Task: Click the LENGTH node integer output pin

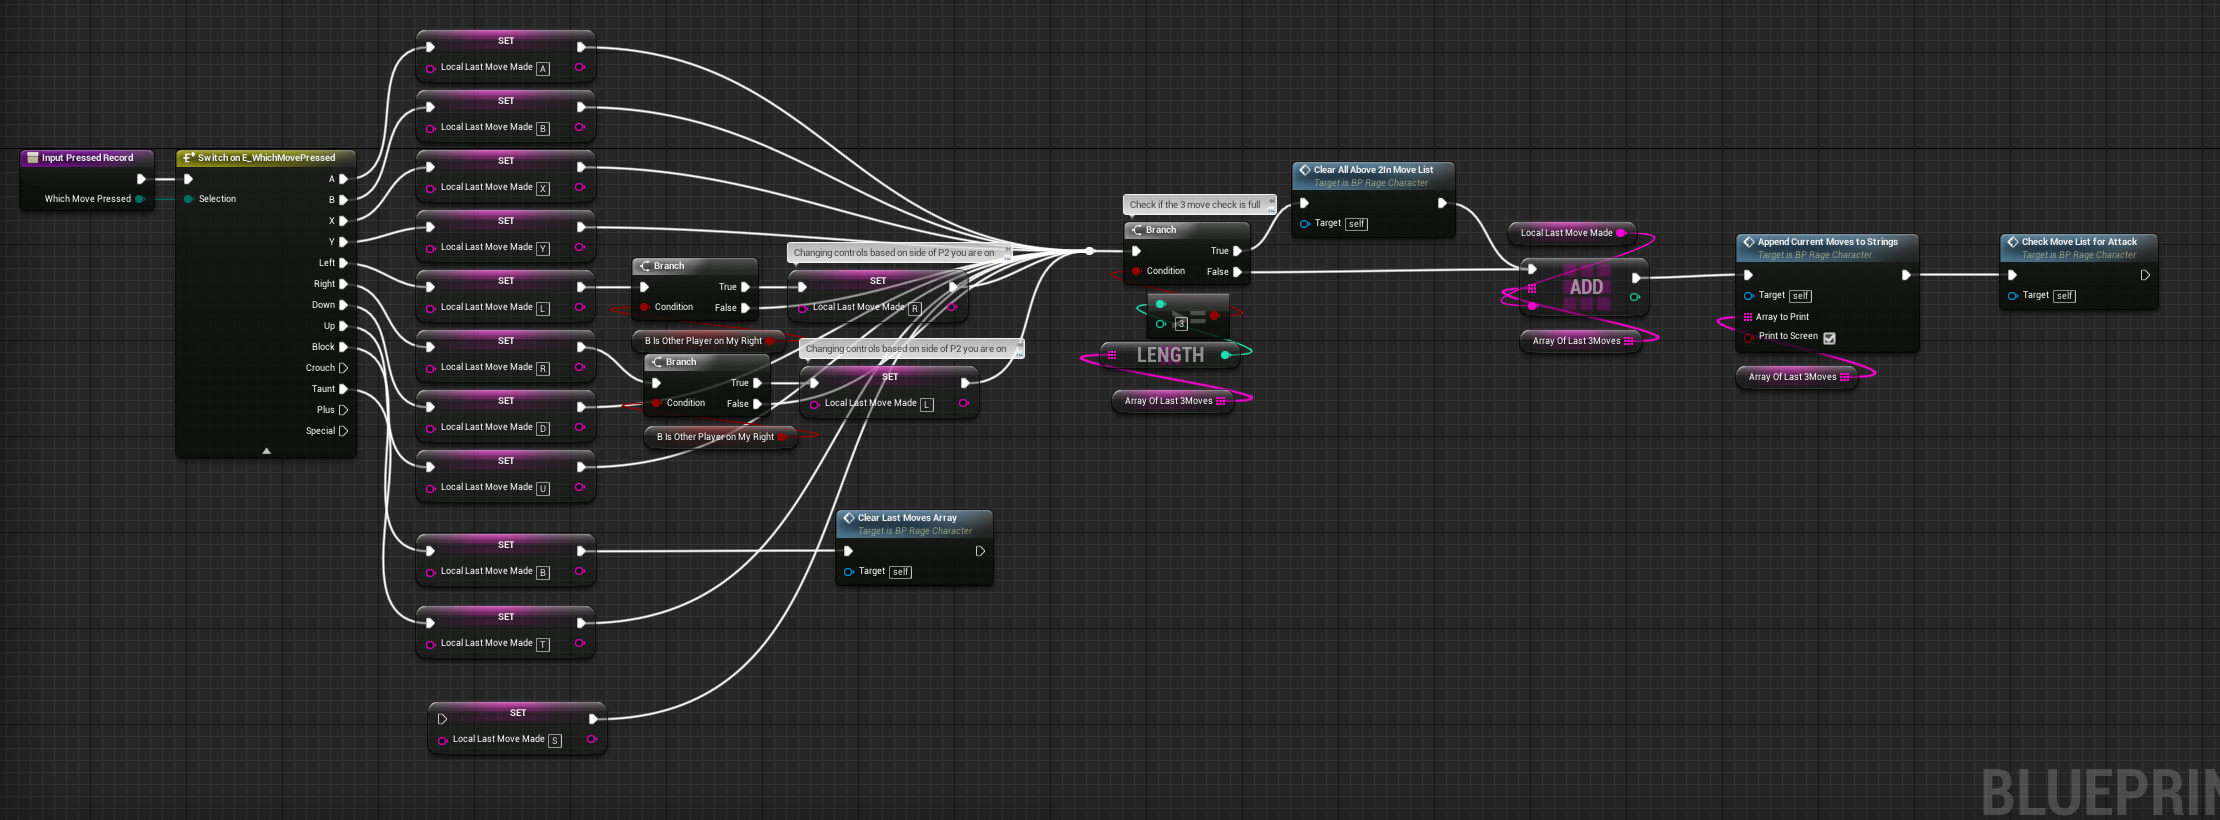Action: (1225, 355)
